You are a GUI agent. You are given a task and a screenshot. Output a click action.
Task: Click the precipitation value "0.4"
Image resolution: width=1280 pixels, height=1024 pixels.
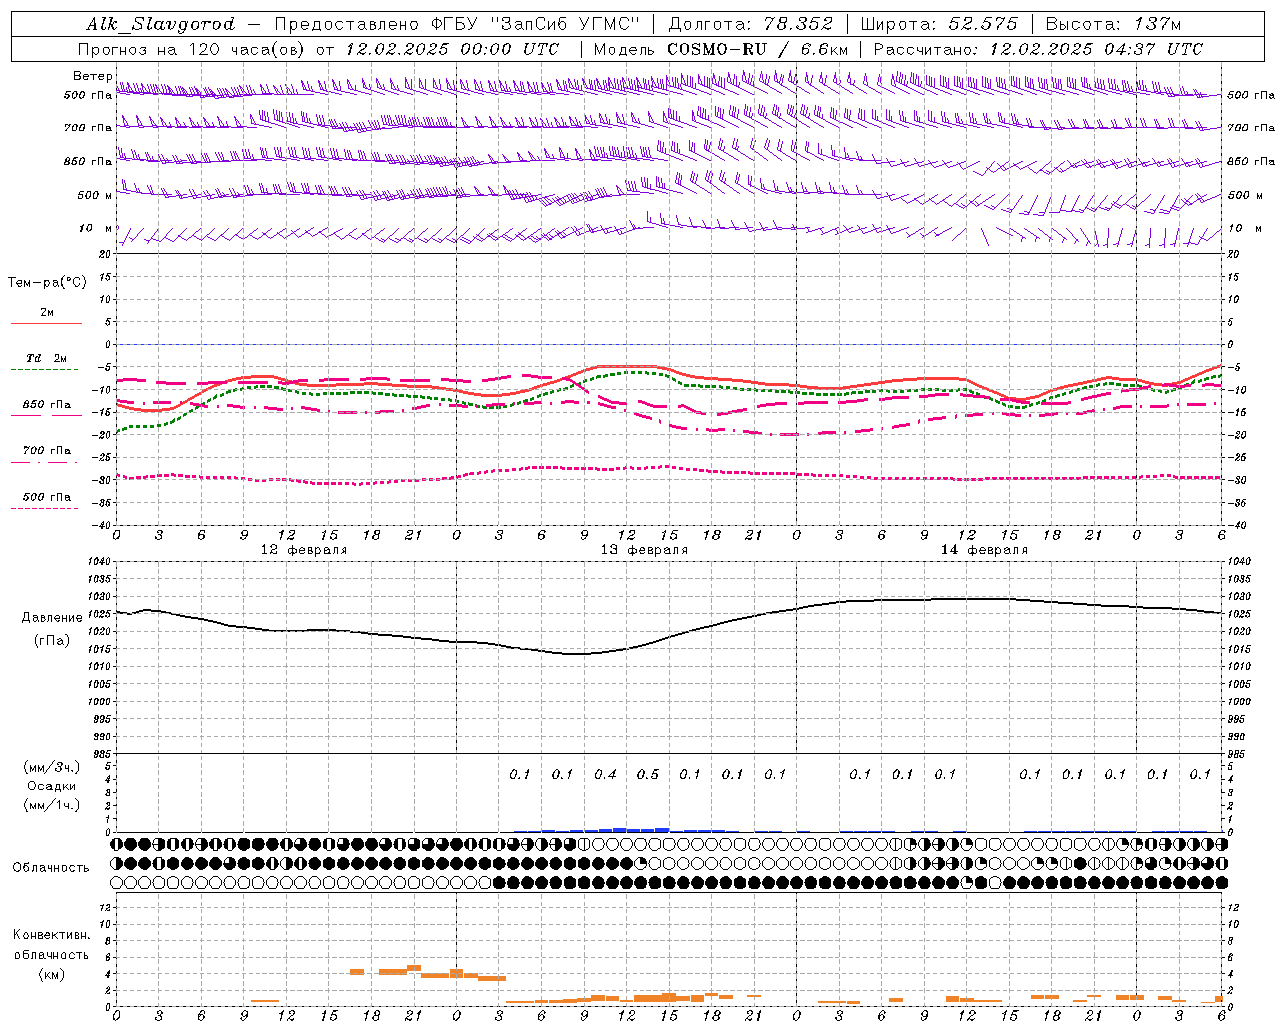point(605,774)
